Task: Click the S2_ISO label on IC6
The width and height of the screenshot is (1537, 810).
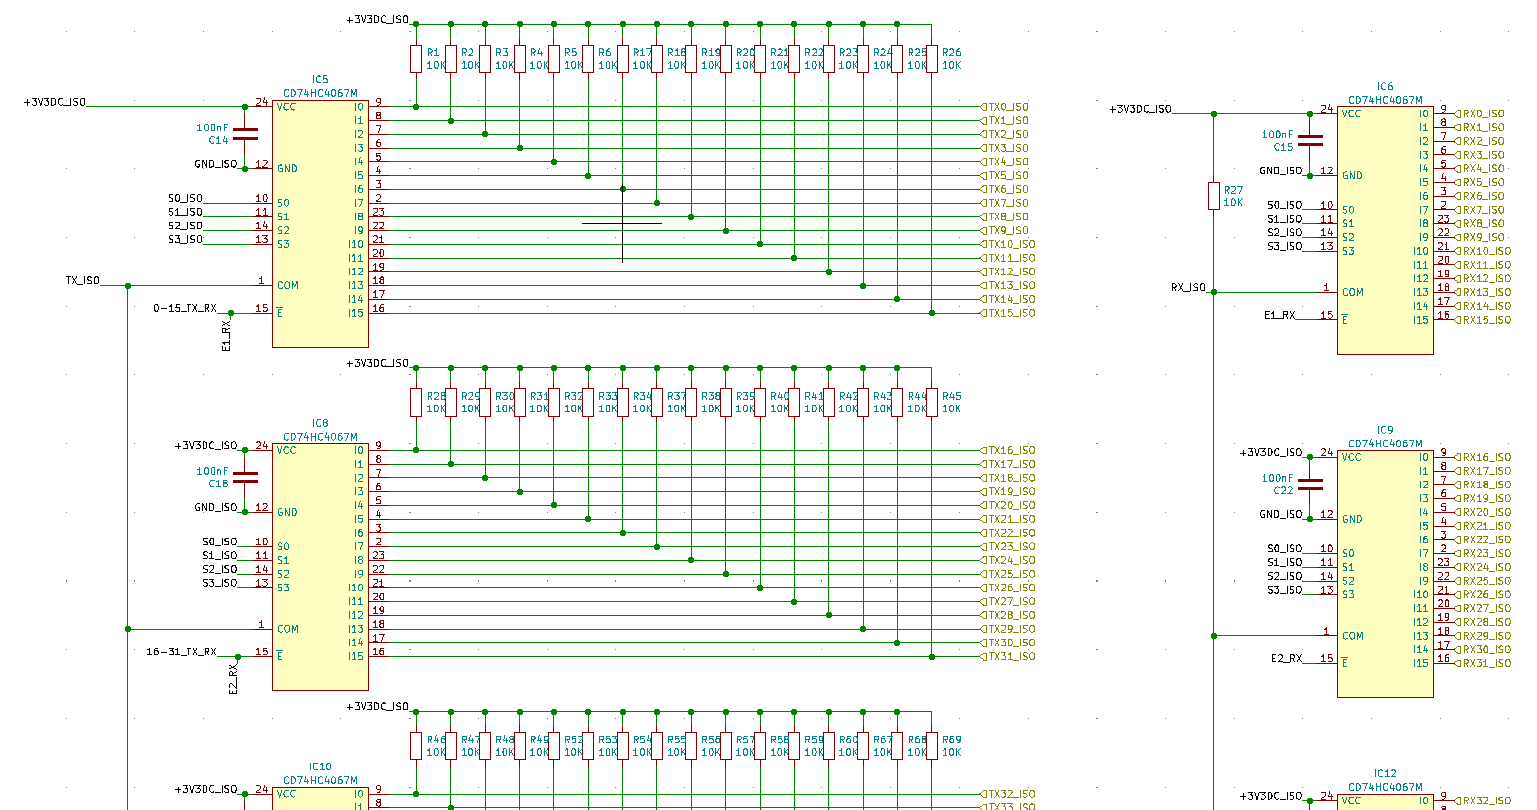Action: point(1285,232)
